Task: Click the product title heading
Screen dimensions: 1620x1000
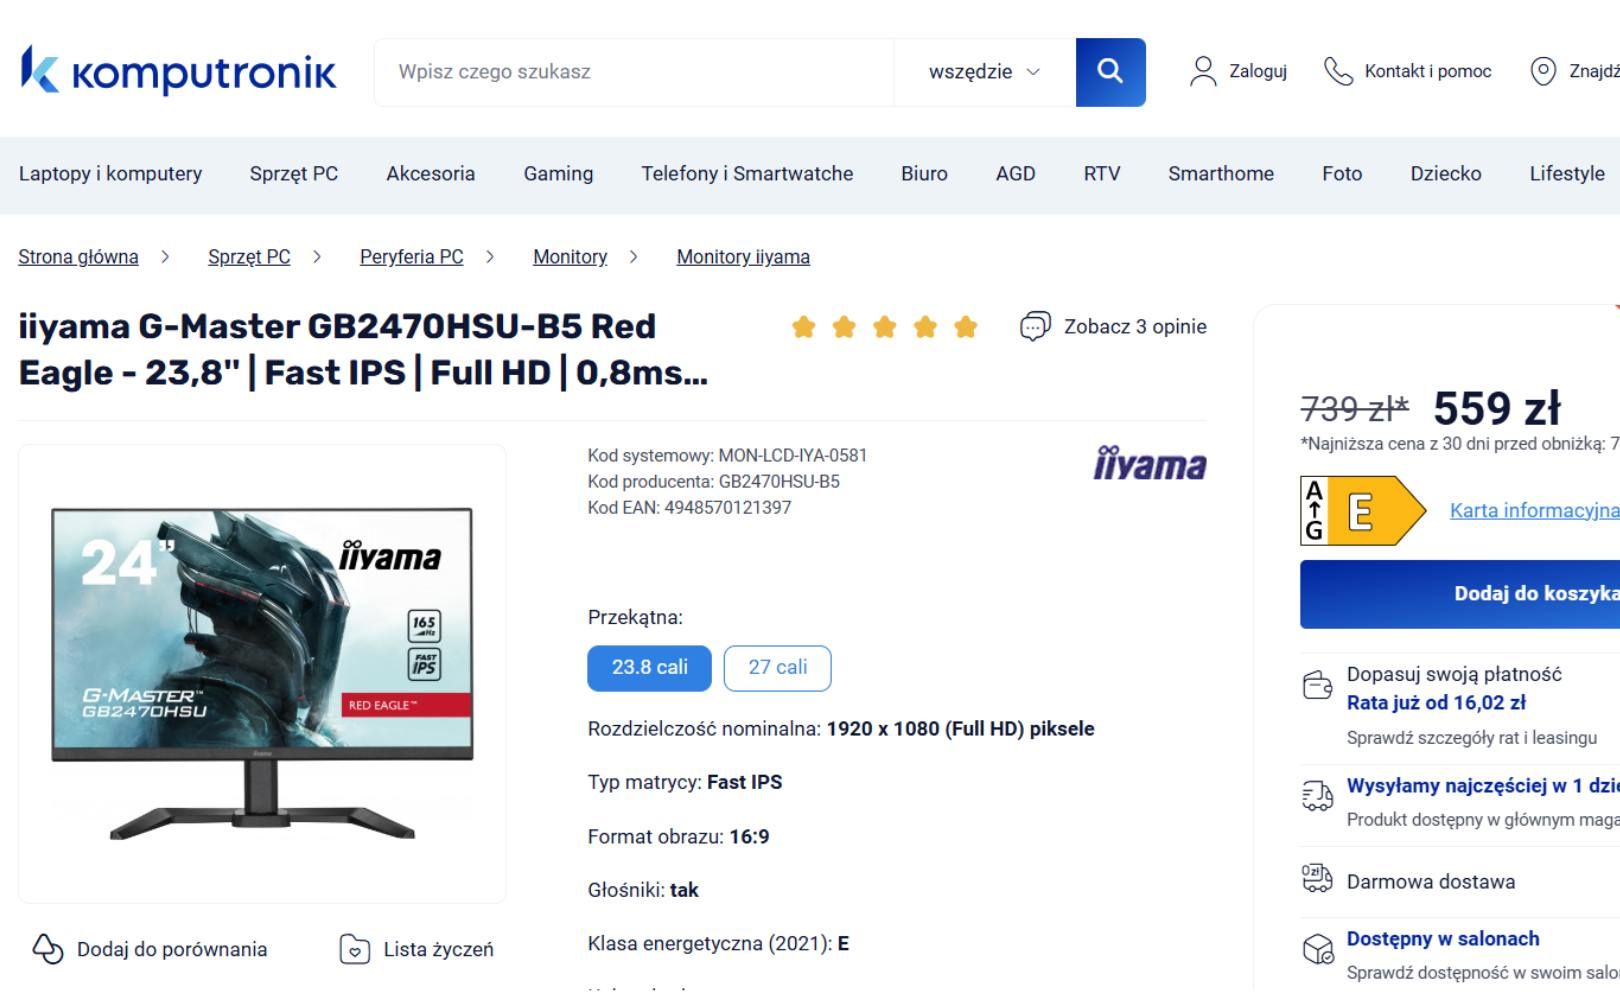Action: coord(363,350)
